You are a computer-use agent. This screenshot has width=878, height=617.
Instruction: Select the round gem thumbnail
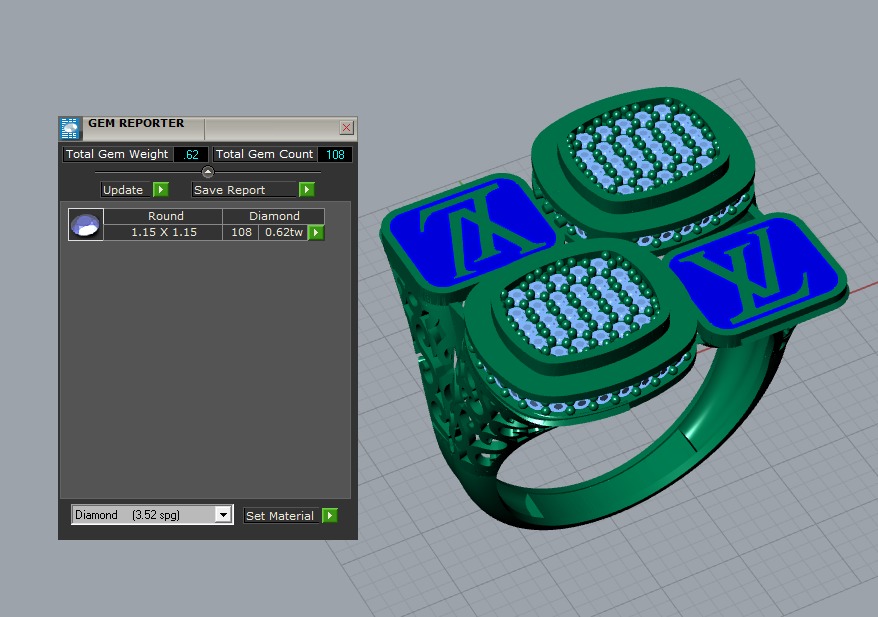point(86,225)
